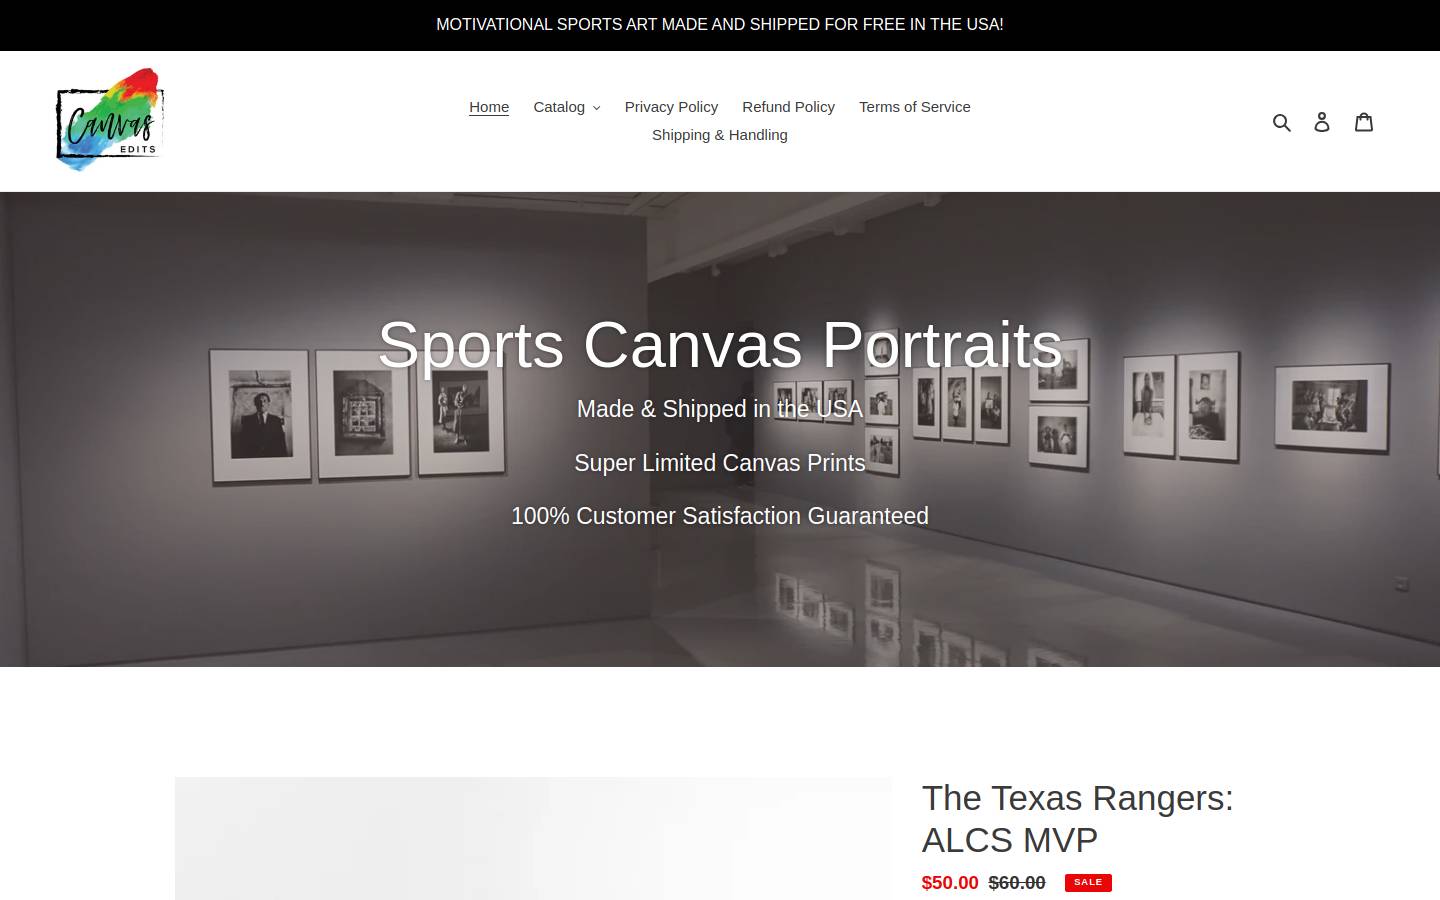Click the red SALE badge
Image resolution: width=1440 pixels, height=900 pixels.
pos(1088,882)
